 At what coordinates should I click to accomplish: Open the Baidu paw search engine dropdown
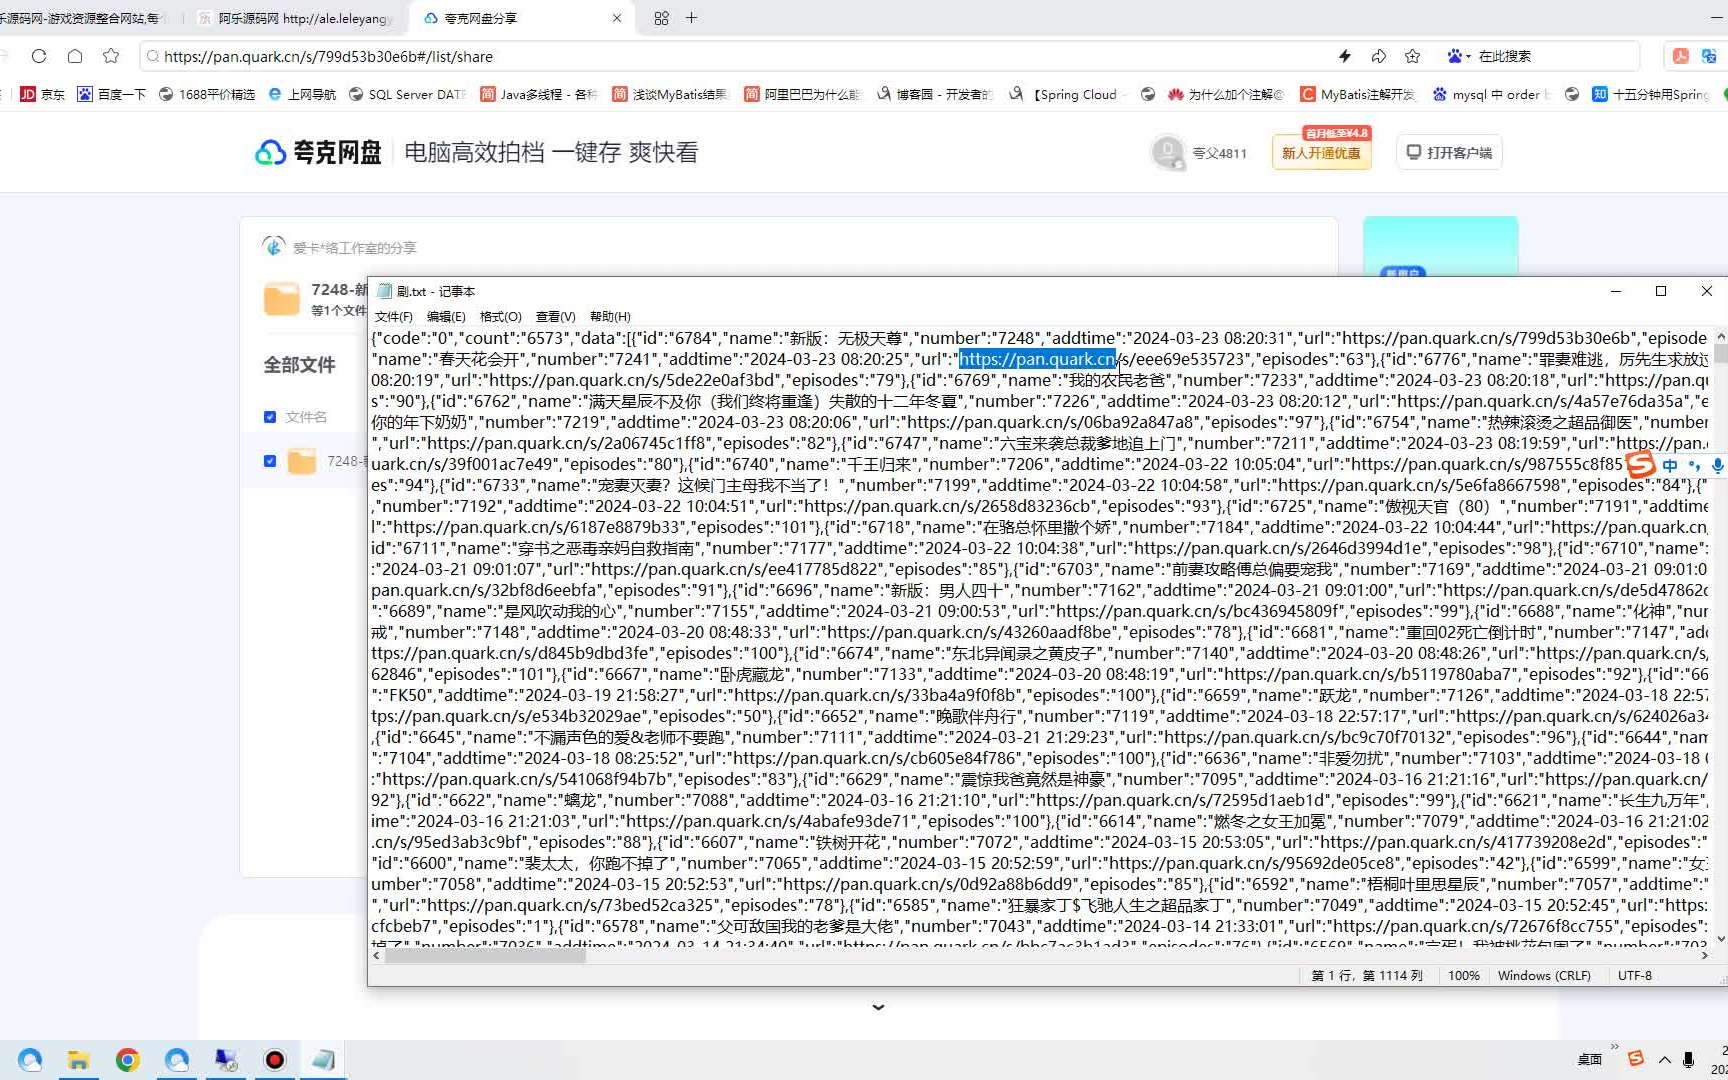pyautogui.click(x=1459, y=56)
